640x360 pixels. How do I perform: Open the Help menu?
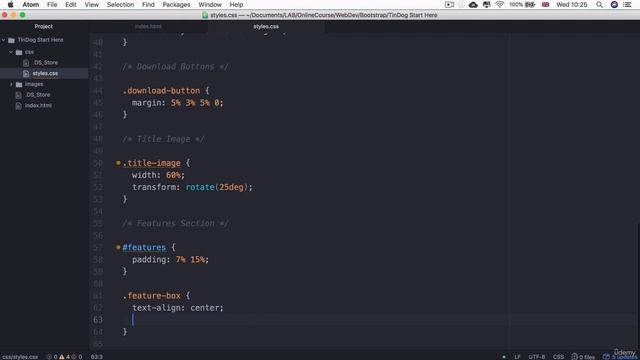[x=236, y=4]
